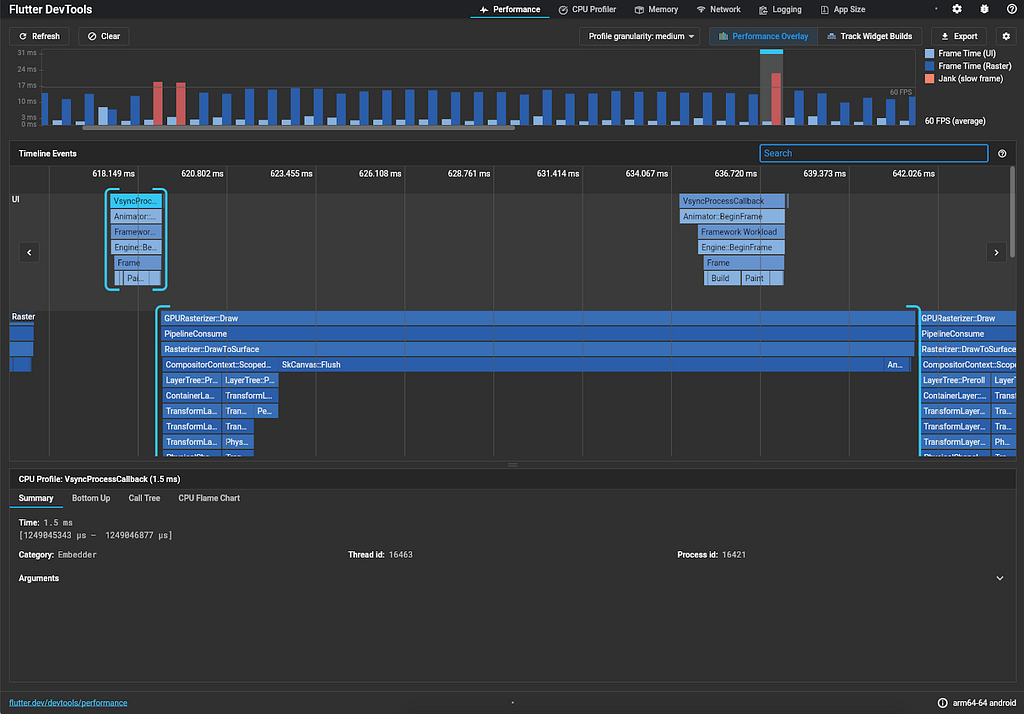Open the CPU Flame Chart tab

[x=209, y=498]
